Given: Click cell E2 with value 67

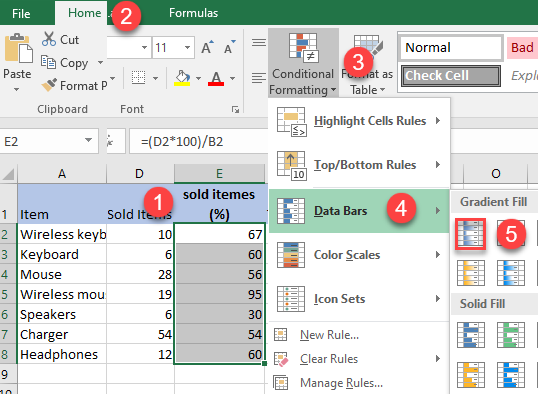Looking at the screenshot, I should 219,234.
